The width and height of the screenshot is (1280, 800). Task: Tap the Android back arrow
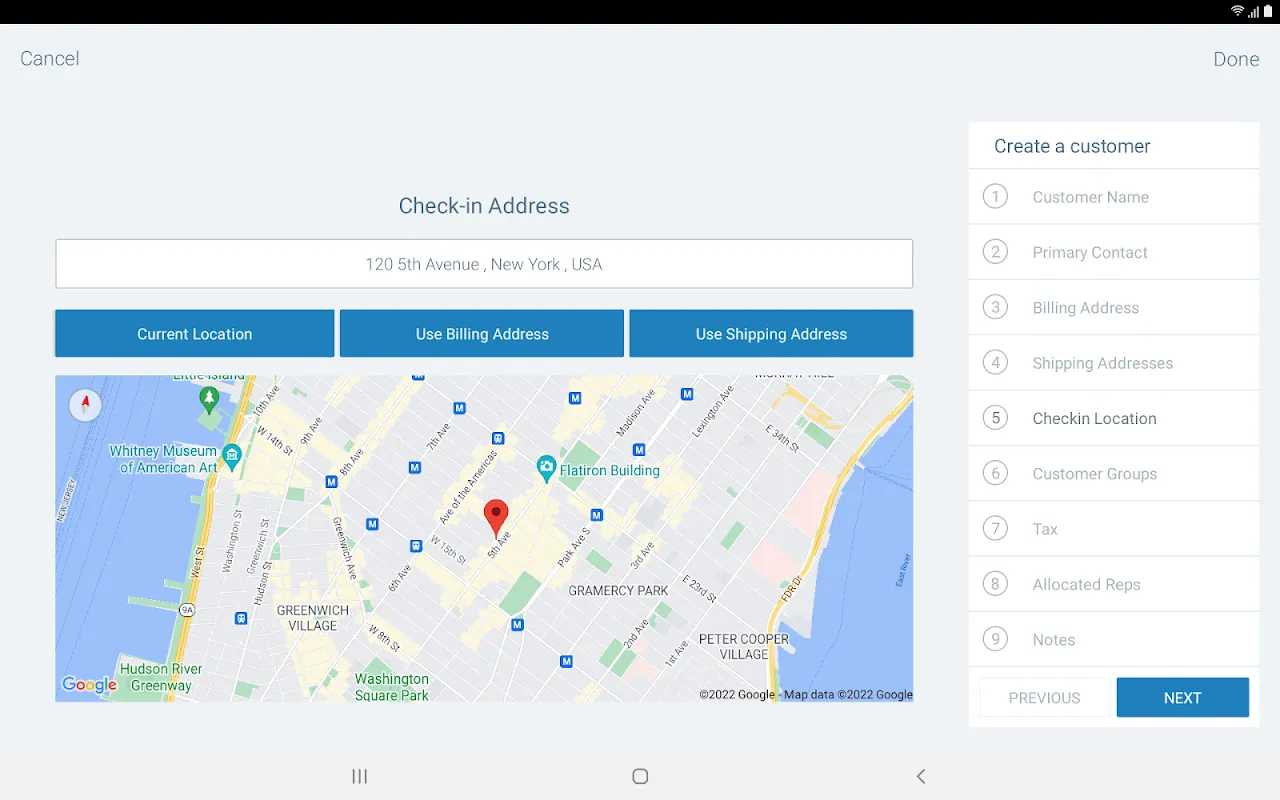[921, 776]
